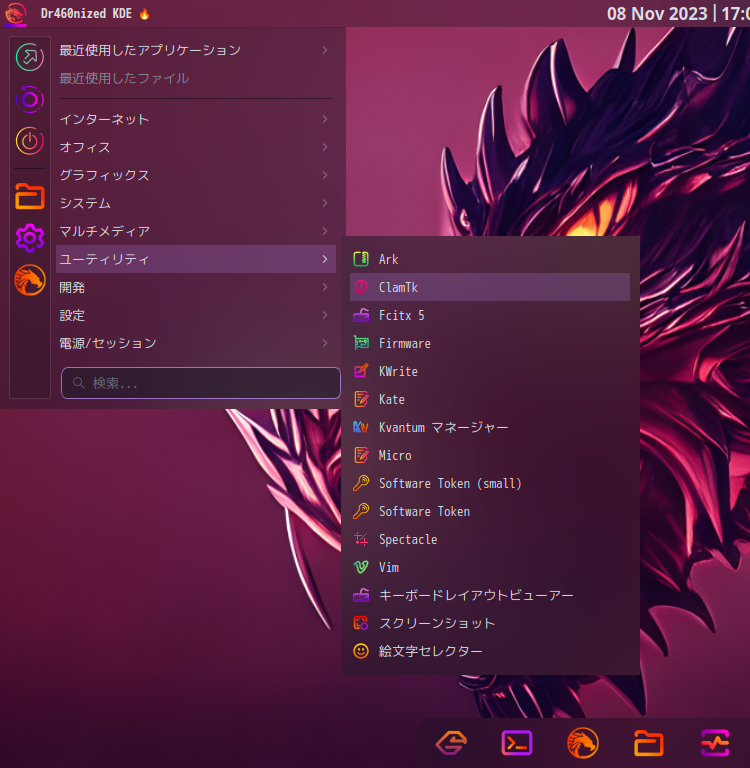Viewport: 750px width, 768px height.
Task: Open the folder icon in menu sidebar
Action: 29,196
